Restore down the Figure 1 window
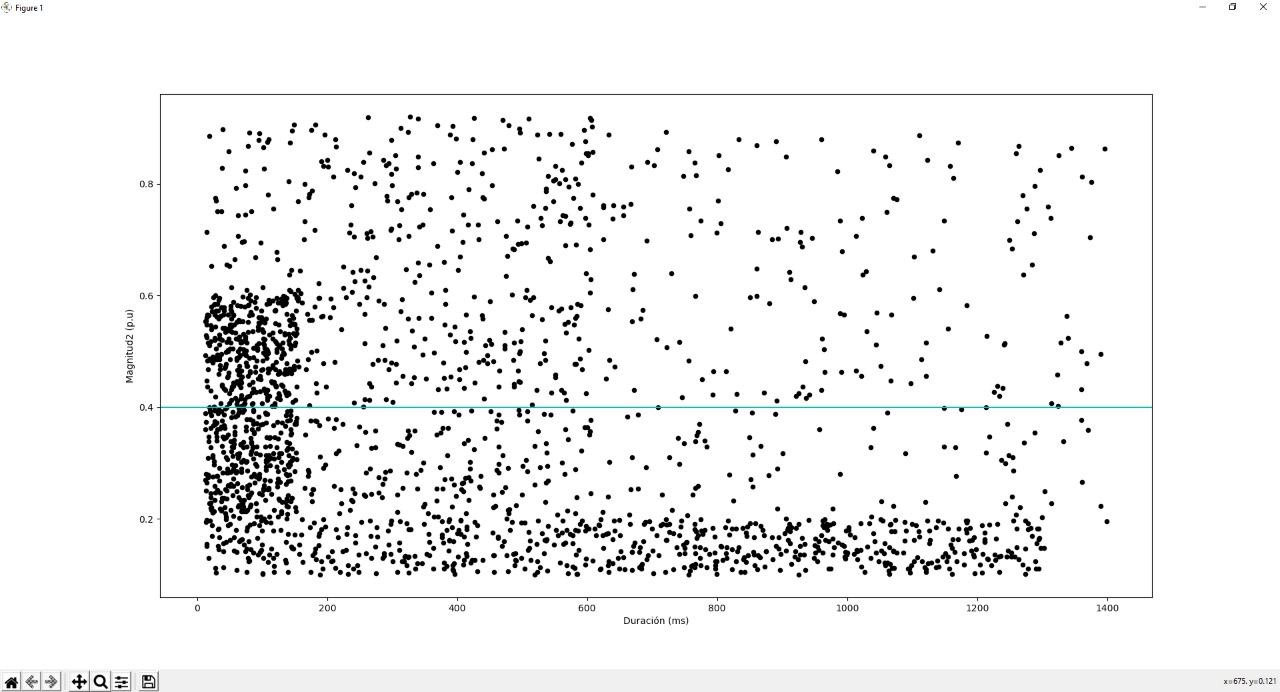This screenshot has height=692, width=1280. [1232, 7]
